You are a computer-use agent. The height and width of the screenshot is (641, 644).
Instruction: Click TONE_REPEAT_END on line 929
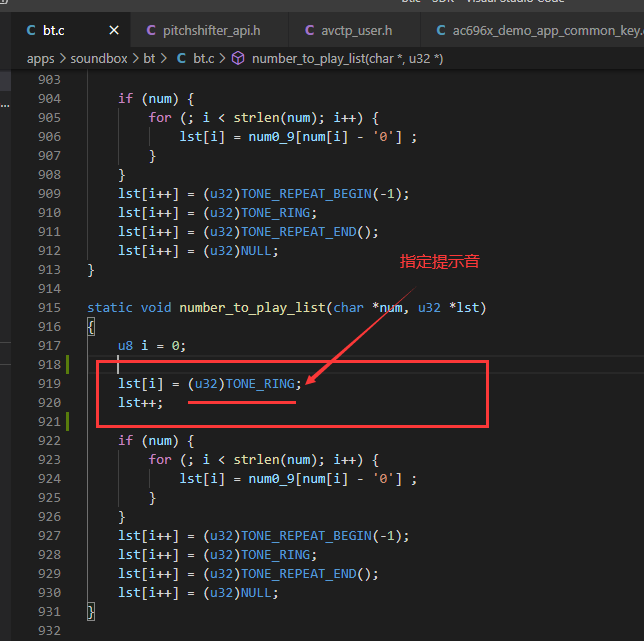299,574
